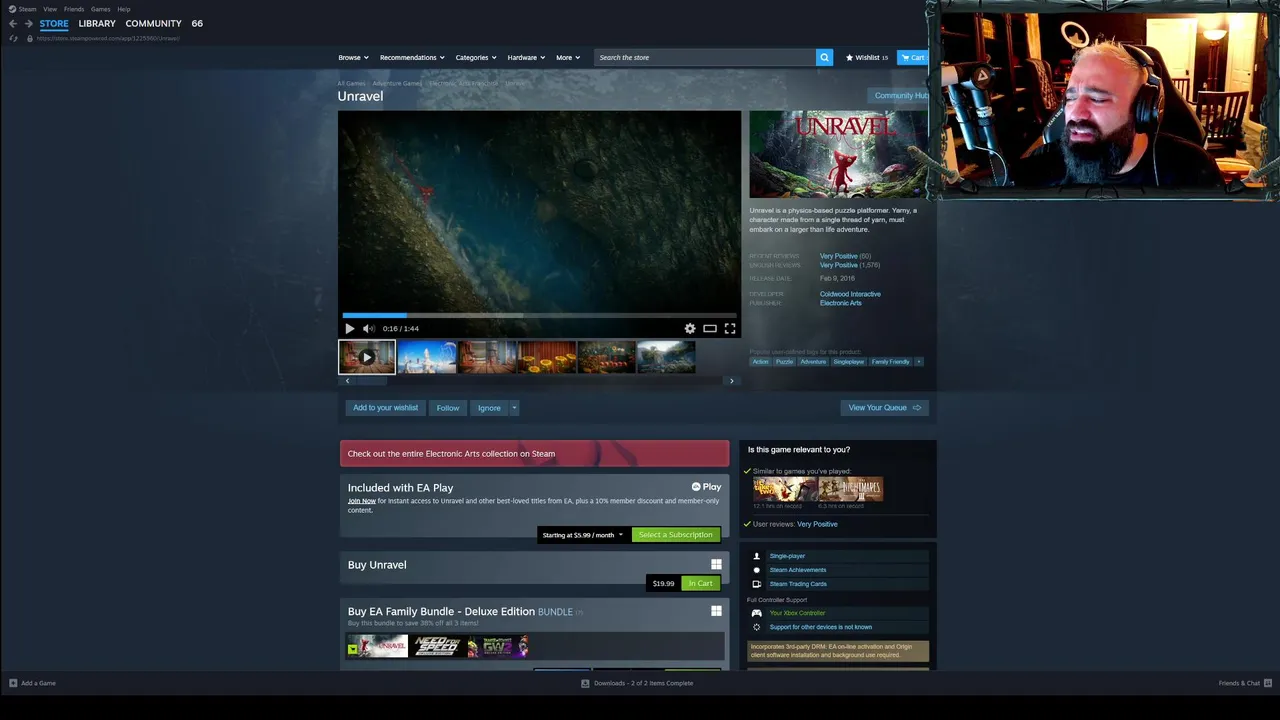Click the Steam Trading Cards icon
The width and height of the screenshot is (1280, 720).
tap(756, 584)
